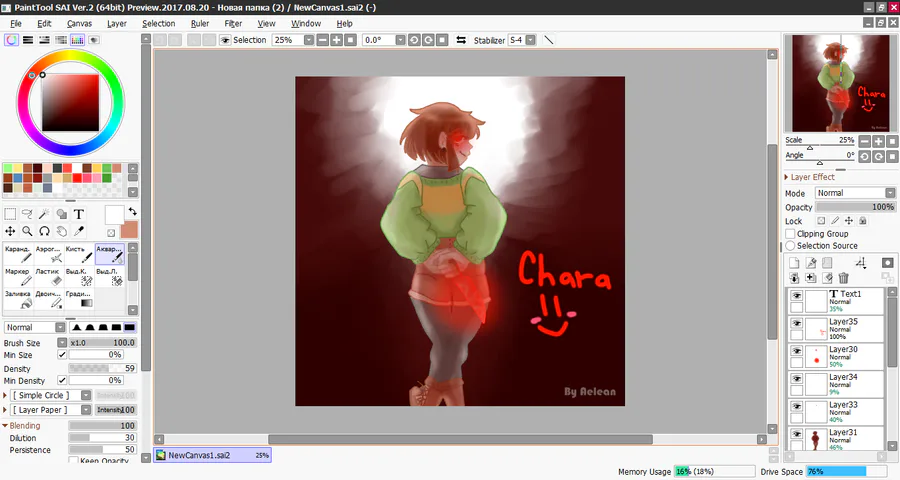This screenshot has width=900, height=480.
Task: Enable the Clipping Group checkbox
Action: [x=790, y=234]
